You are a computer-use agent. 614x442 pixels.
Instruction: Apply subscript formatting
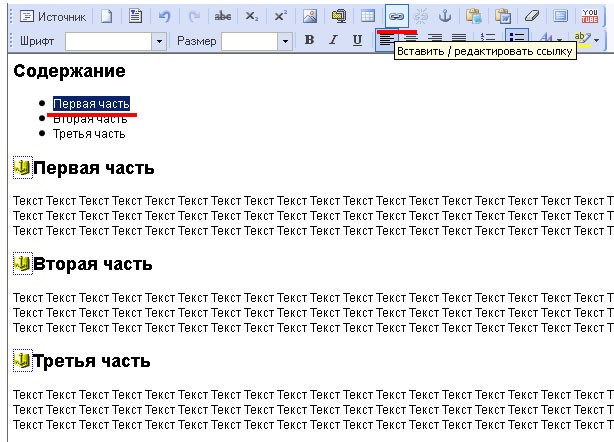click(251, 16)
